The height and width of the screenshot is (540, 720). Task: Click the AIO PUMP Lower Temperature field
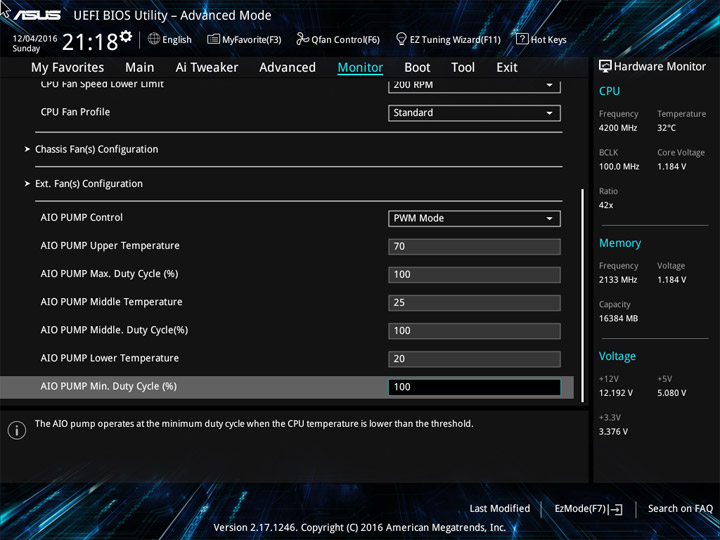(x=474, y=359)
